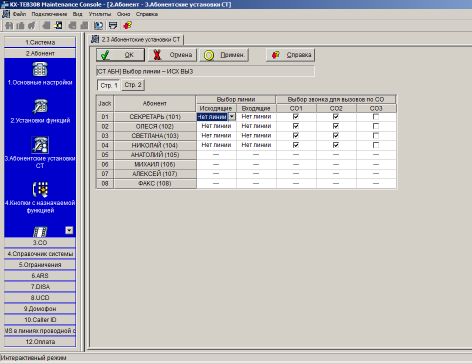The width and height of the screenshot is (472, 364).
Task: Select the АНАТОЛИЙ (105) subscriber row
Action: (246, 155)
